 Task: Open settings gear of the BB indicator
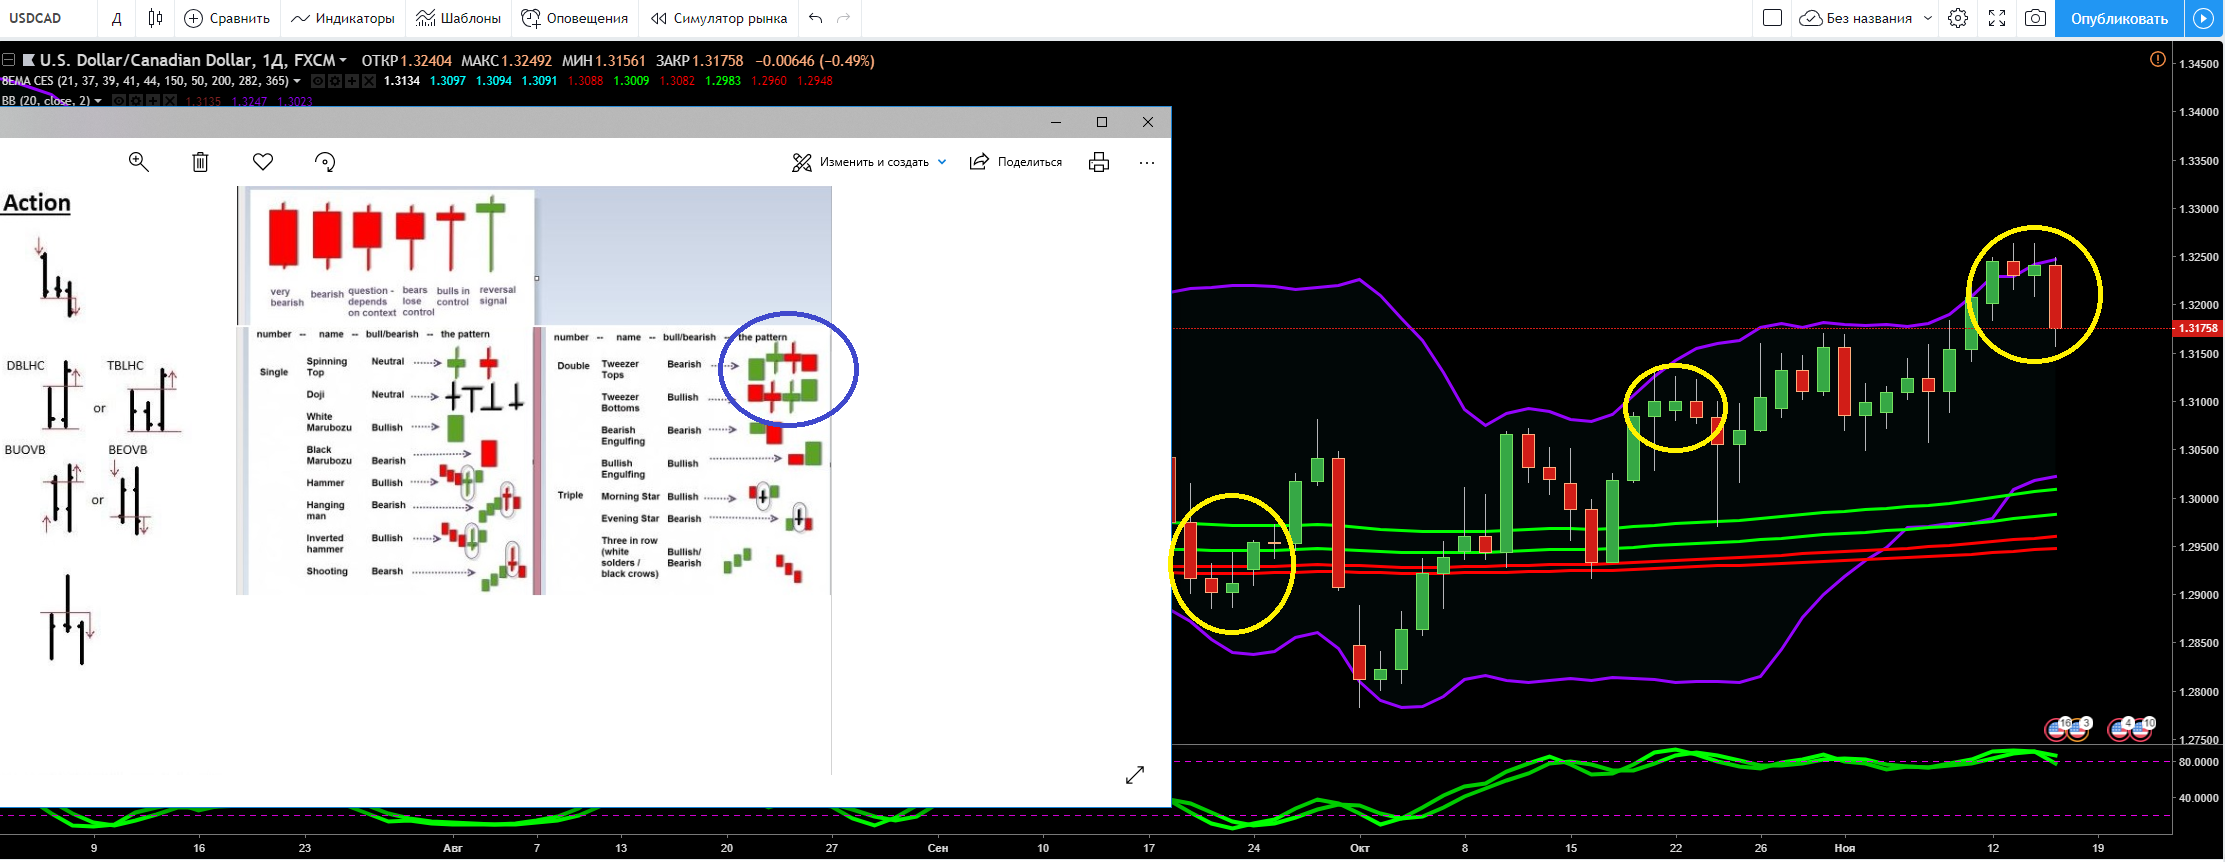136,101
